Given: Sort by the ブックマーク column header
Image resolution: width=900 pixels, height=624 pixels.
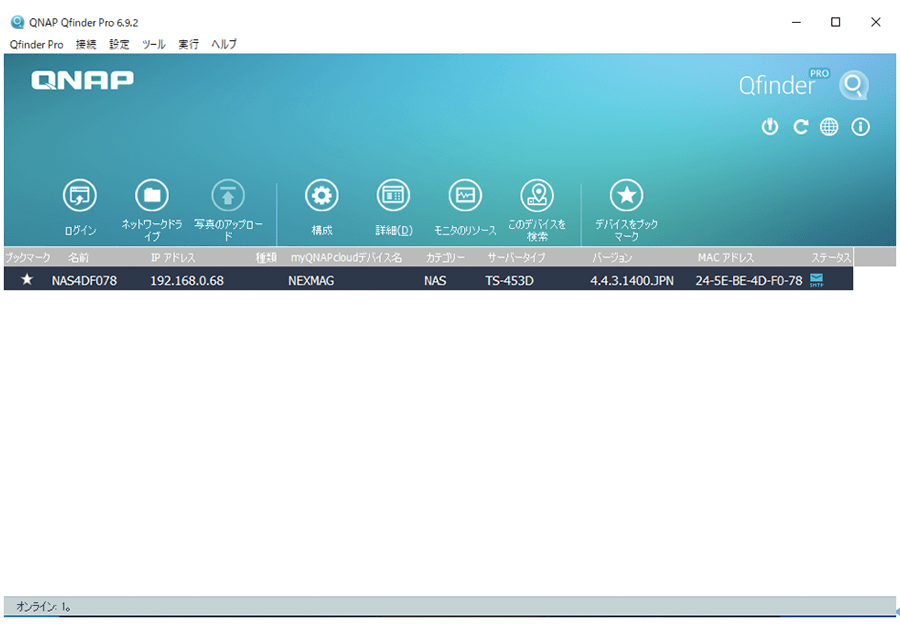Looking at the screenshot, I should tap(27, 258).
